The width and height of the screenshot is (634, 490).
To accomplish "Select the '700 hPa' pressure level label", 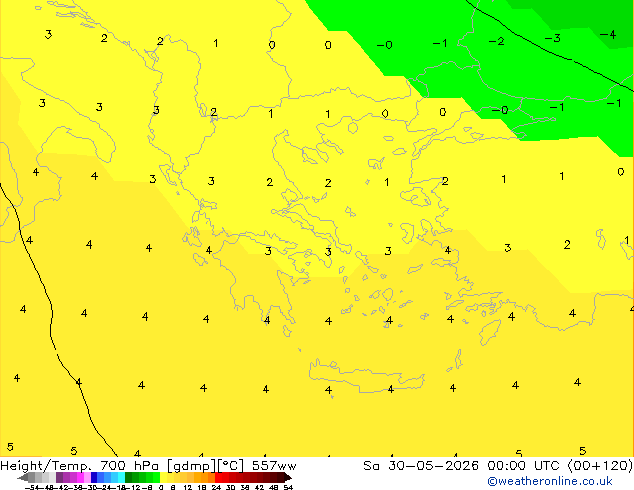I will pyautogui.click(x=129, y=466).
